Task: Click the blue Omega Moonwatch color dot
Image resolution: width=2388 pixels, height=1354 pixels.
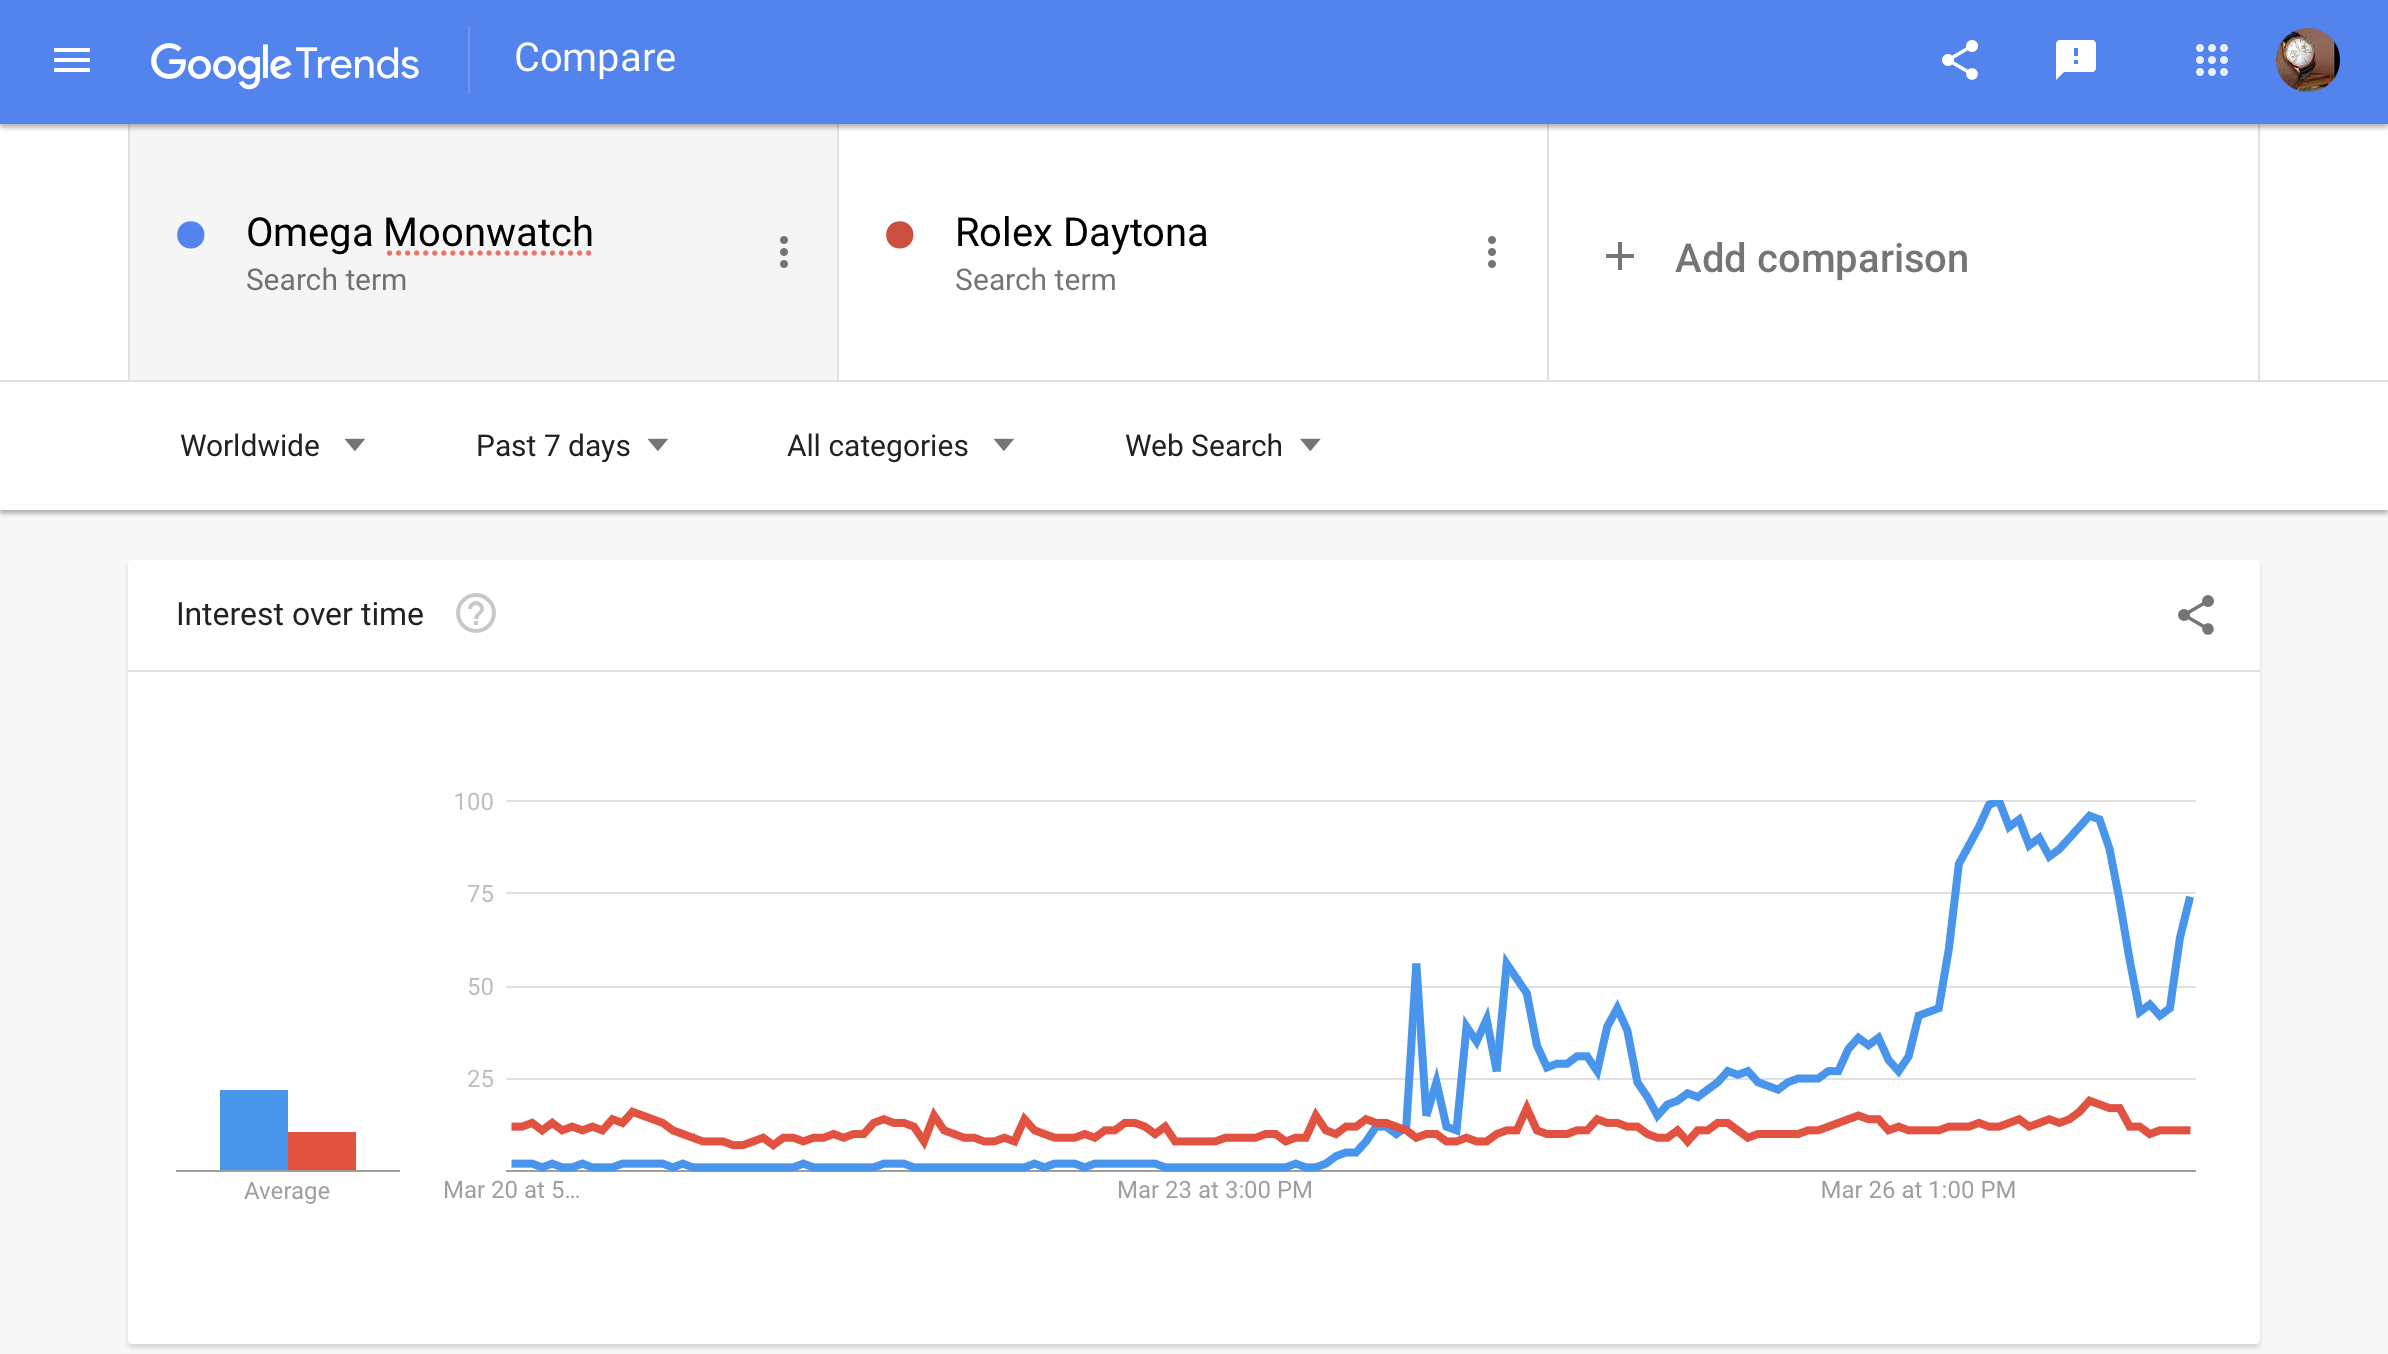Action: click(x=191, y=235)
